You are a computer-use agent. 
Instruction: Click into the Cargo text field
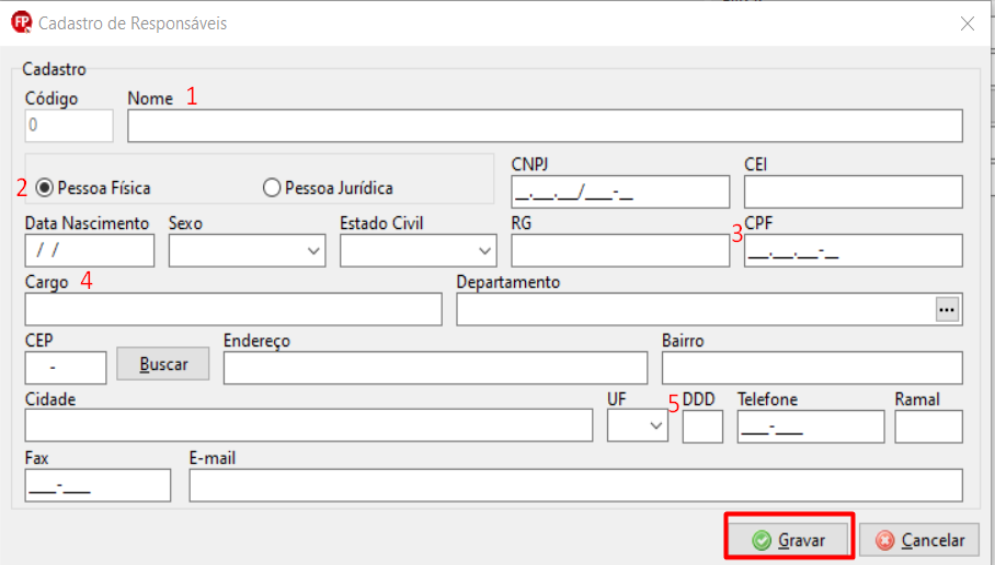[x=232, y=310]
